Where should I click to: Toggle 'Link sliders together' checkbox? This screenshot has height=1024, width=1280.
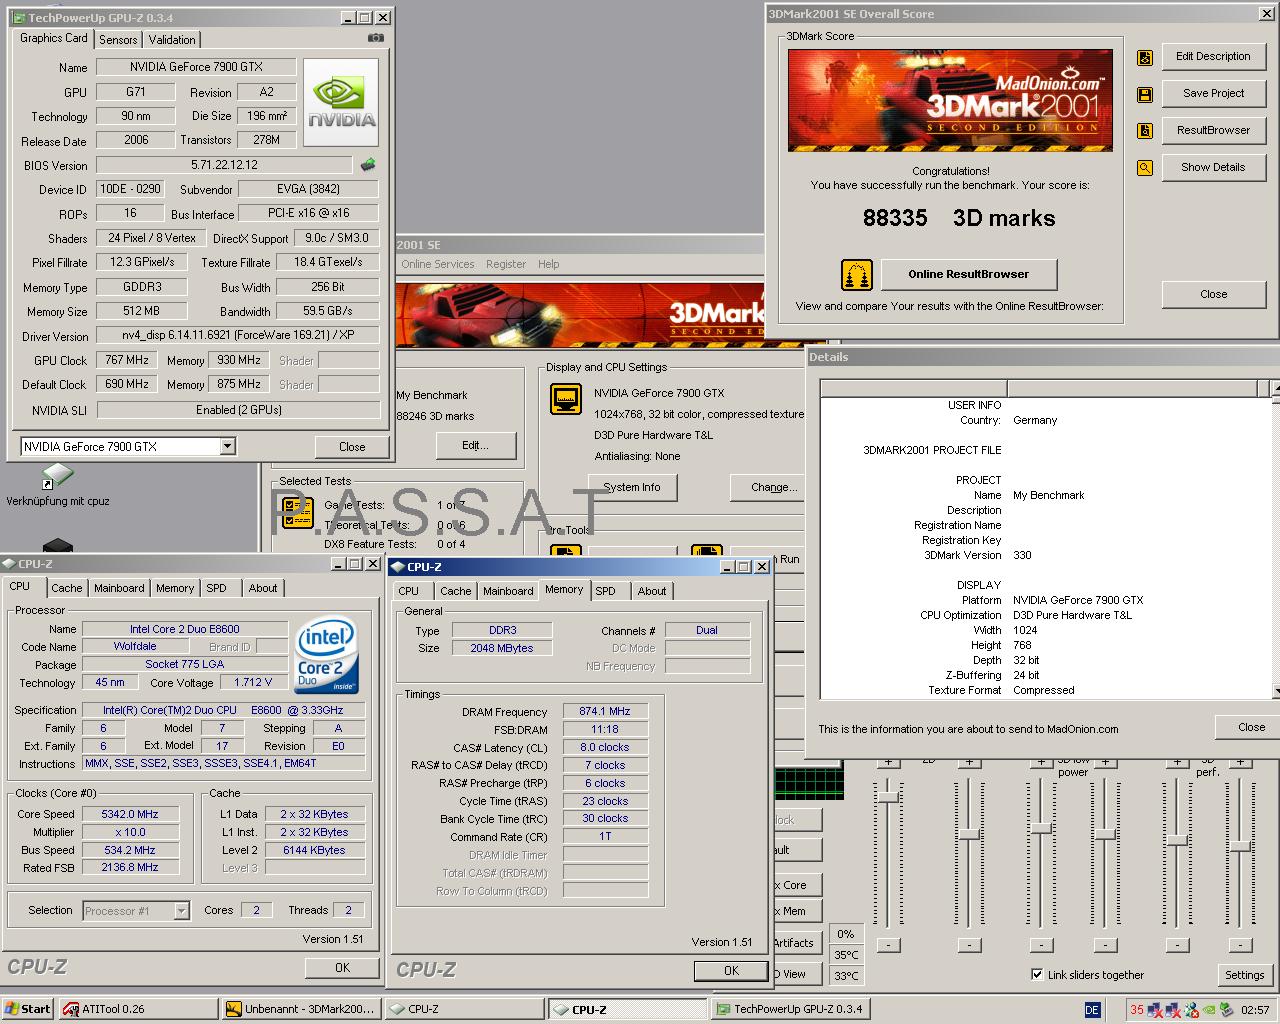pos(1037,974)
